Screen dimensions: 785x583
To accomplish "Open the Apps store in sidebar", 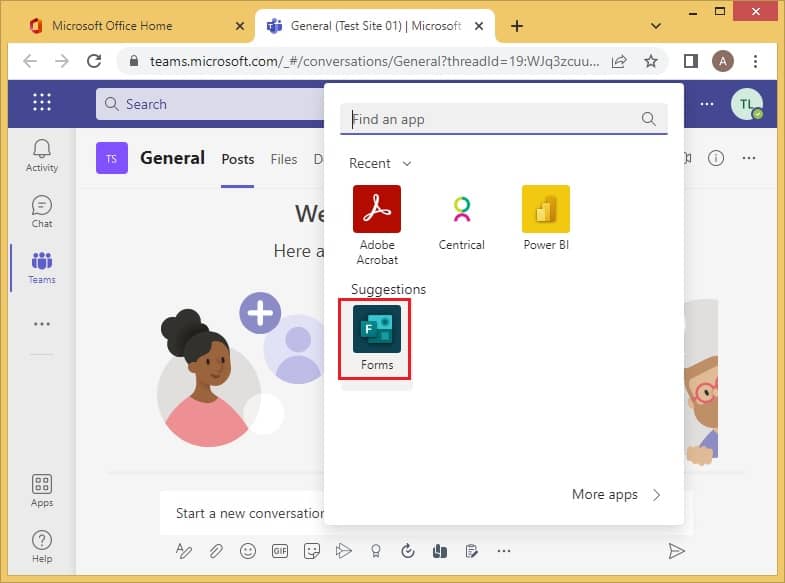I will pos(42,491).
